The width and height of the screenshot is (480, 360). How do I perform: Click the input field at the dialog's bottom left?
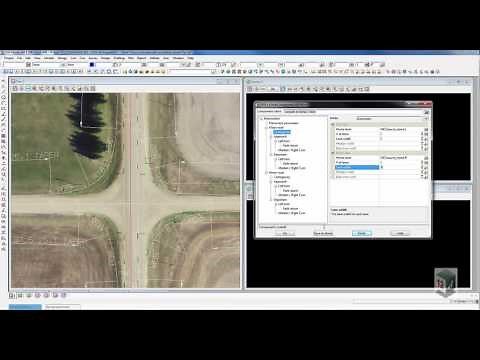coord(292,227)
